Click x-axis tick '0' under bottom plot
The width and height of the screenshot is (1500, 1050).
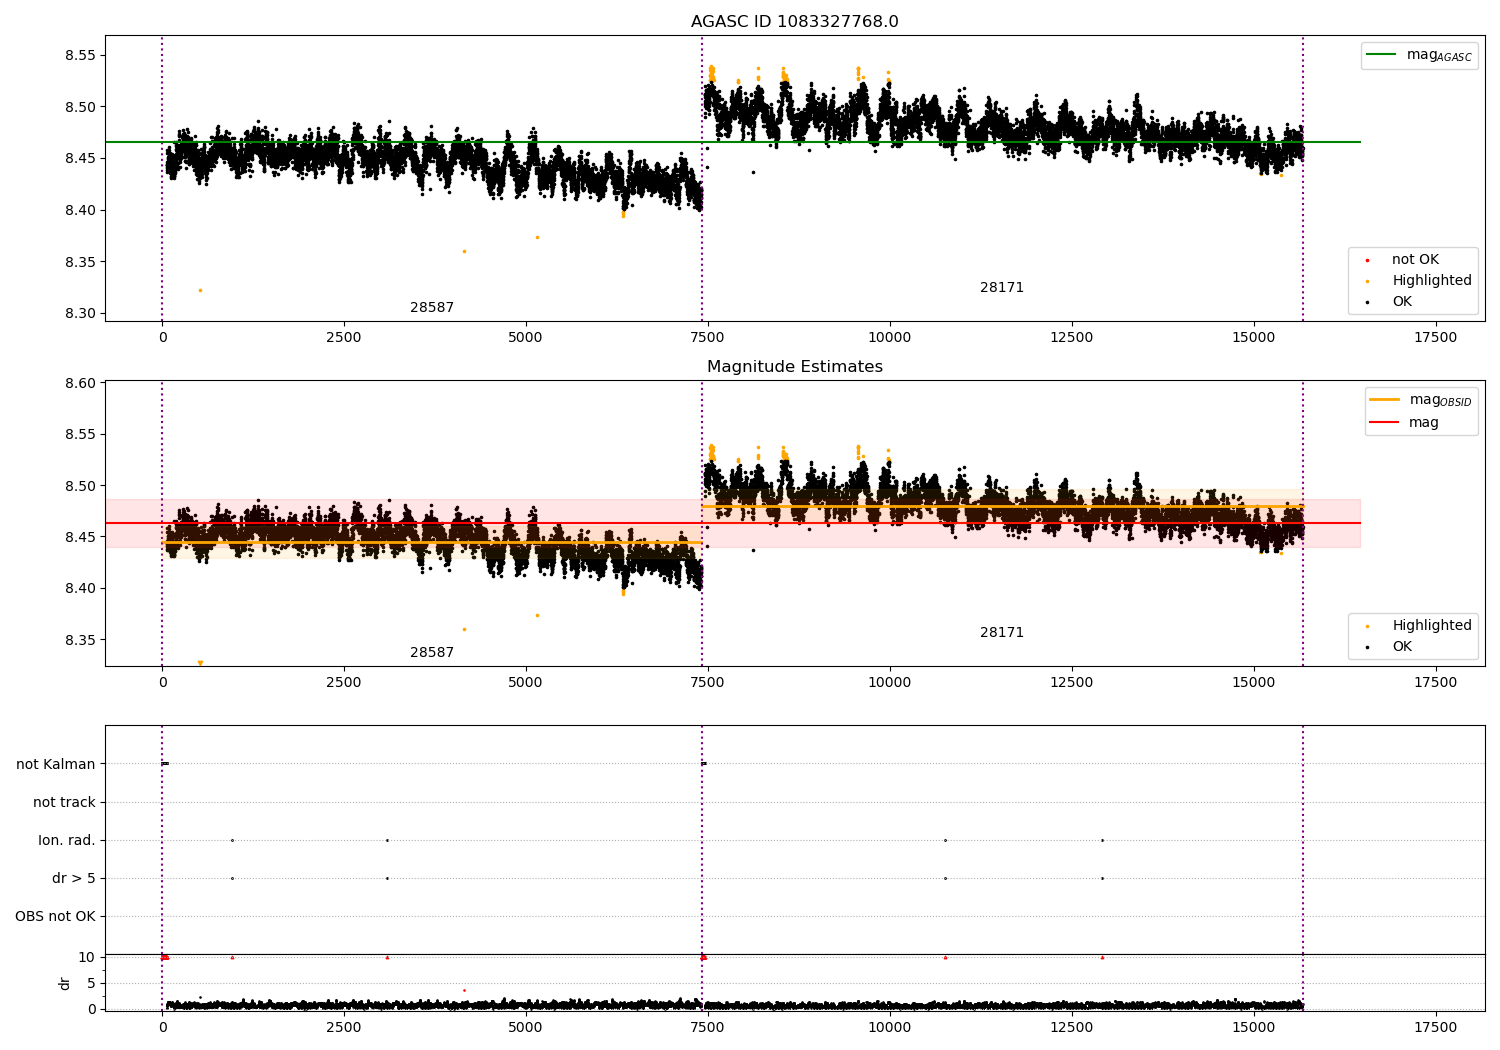coord(162,1028)
